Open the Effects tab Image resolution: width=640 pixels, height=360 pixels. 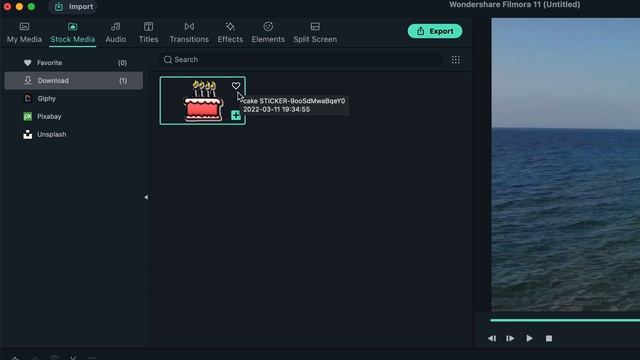[230, 33]
